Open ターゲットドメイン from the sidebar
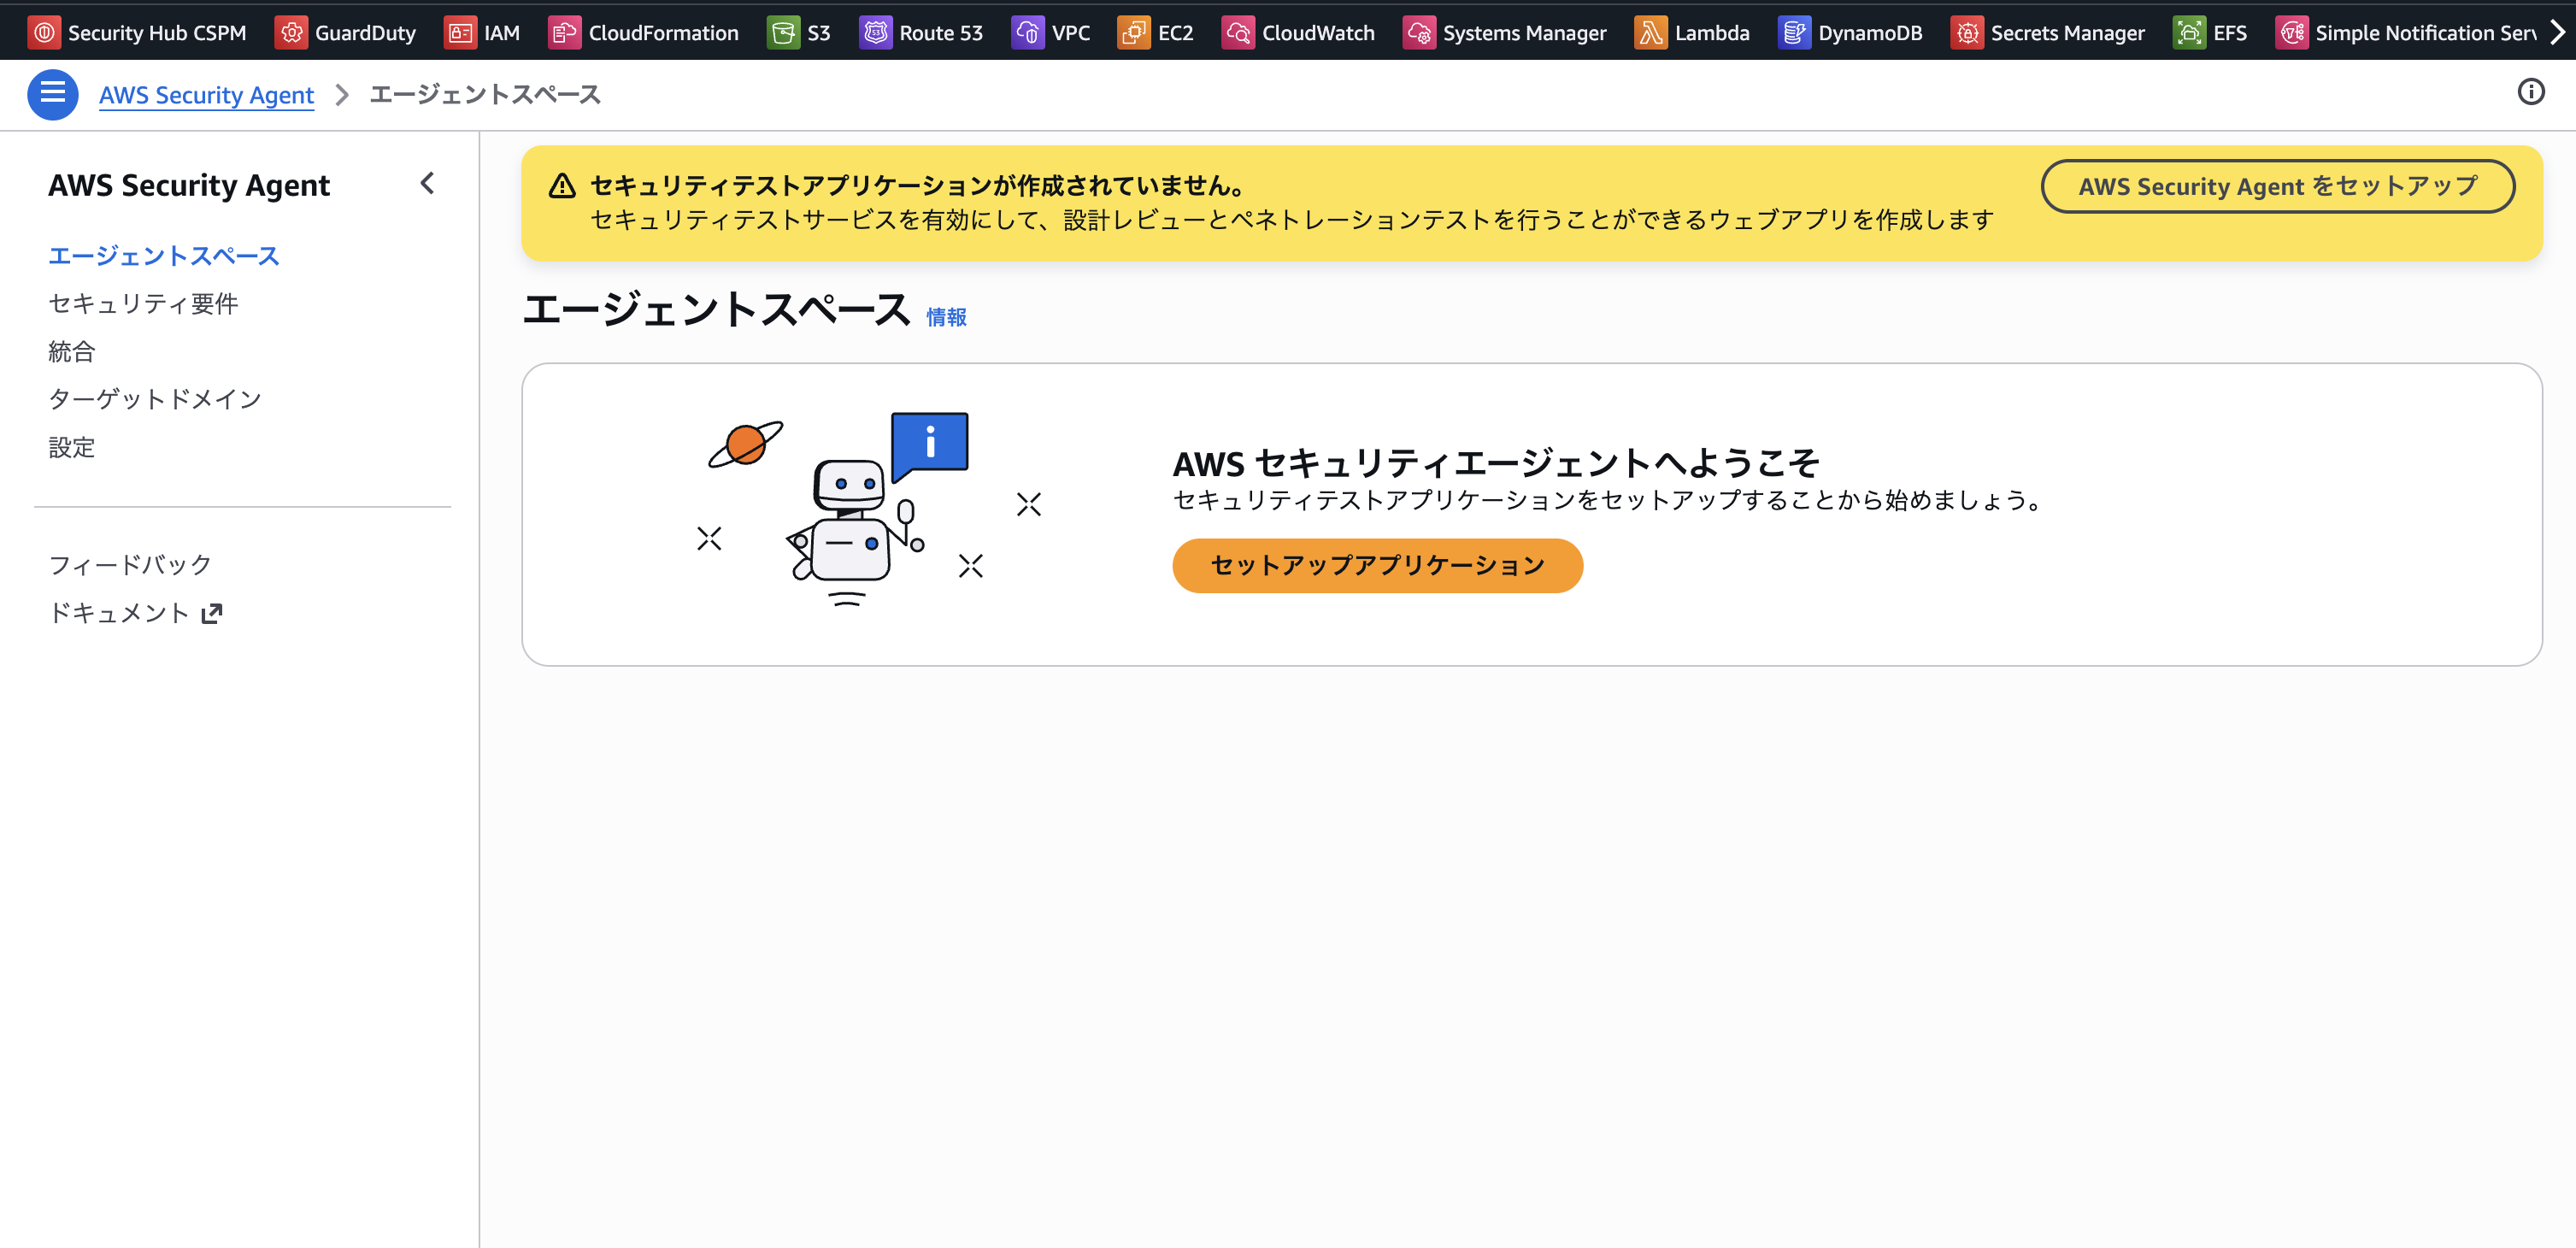This screenshot has height=1248, width=2576. [154, 398]
